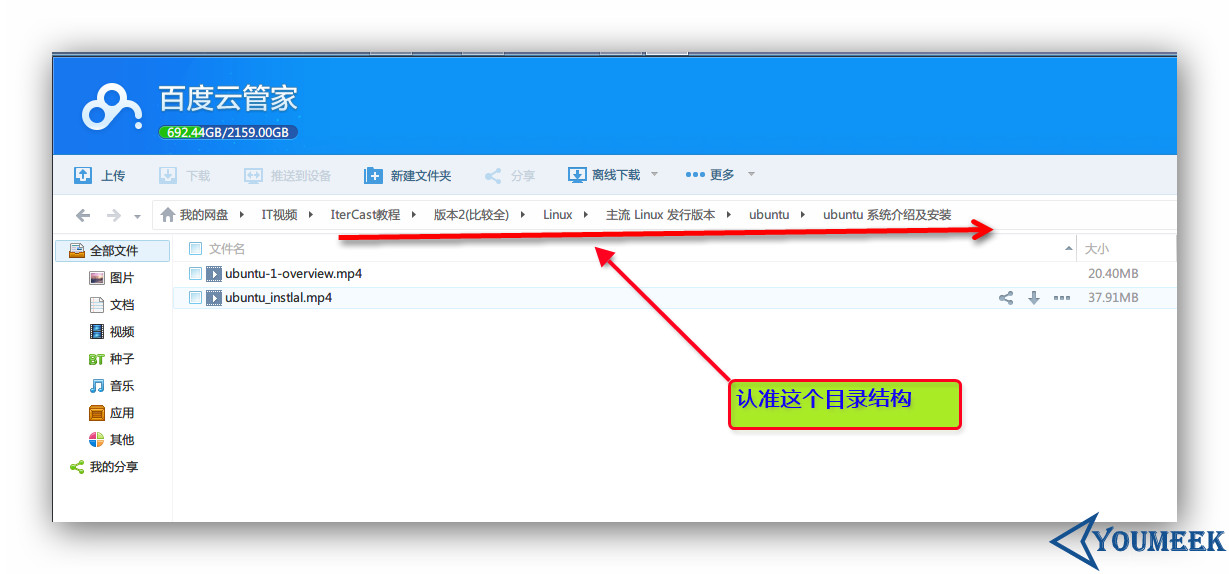This screenshot has height=574, width=1229.
Task: Tick the checkbox for ubuntu_instlal.mp4
Action: (x=196, y=298)
